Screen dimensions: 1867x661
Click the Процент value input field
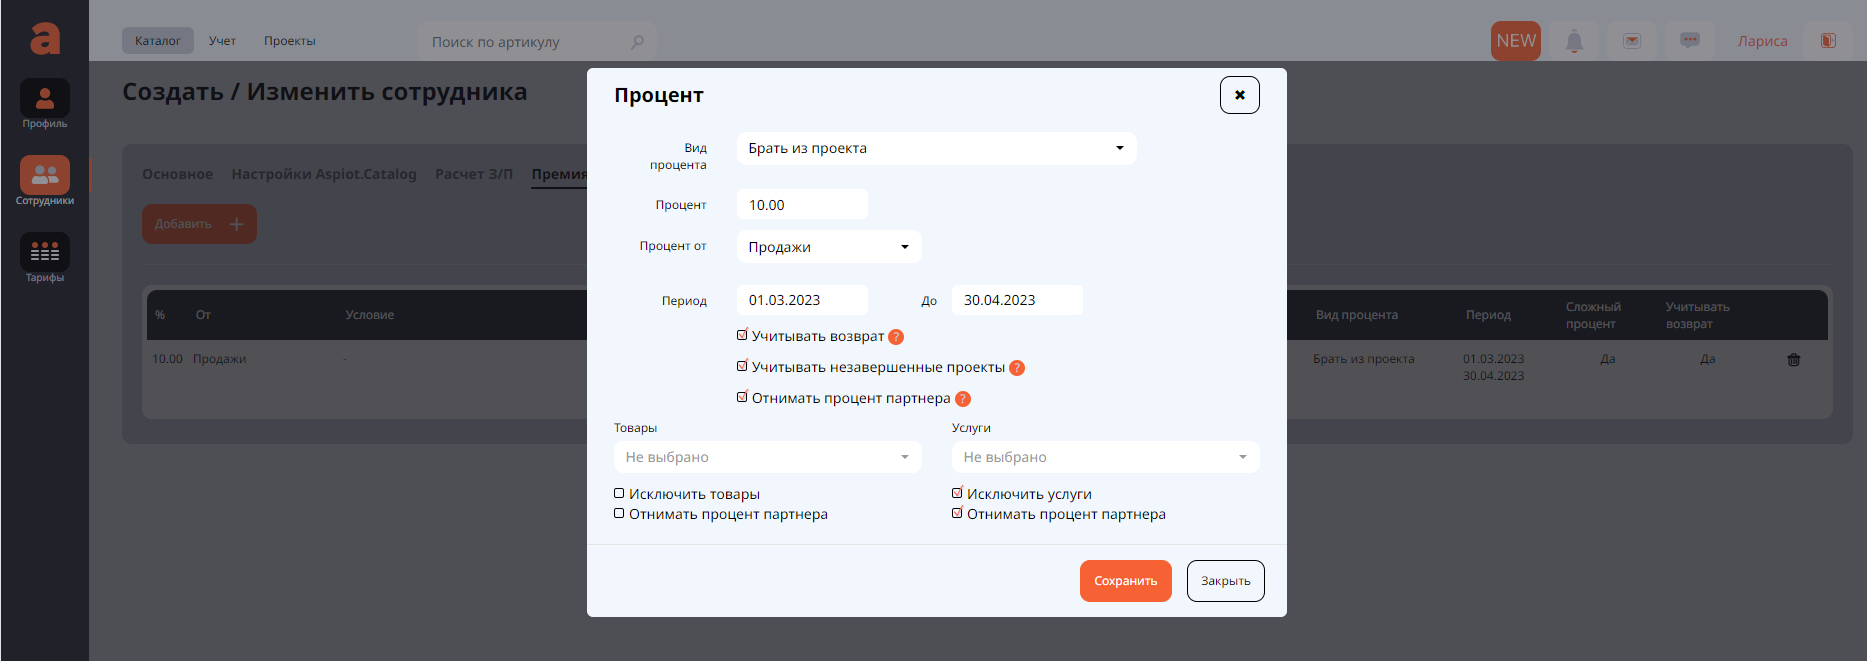click(x=802, y=205)
